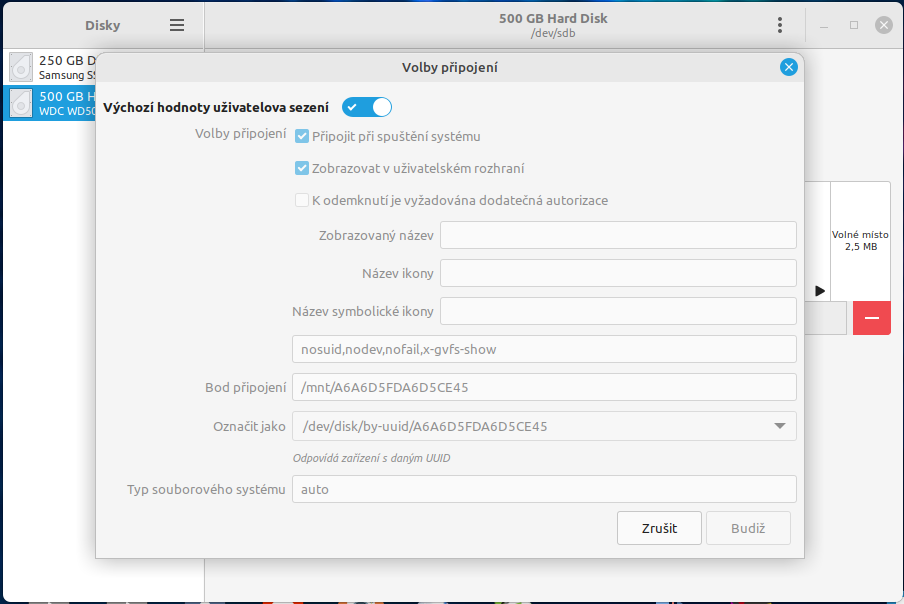
Task: Close the Volby připojení dialog
Action: pyautogui.click(x=788, y=67)
